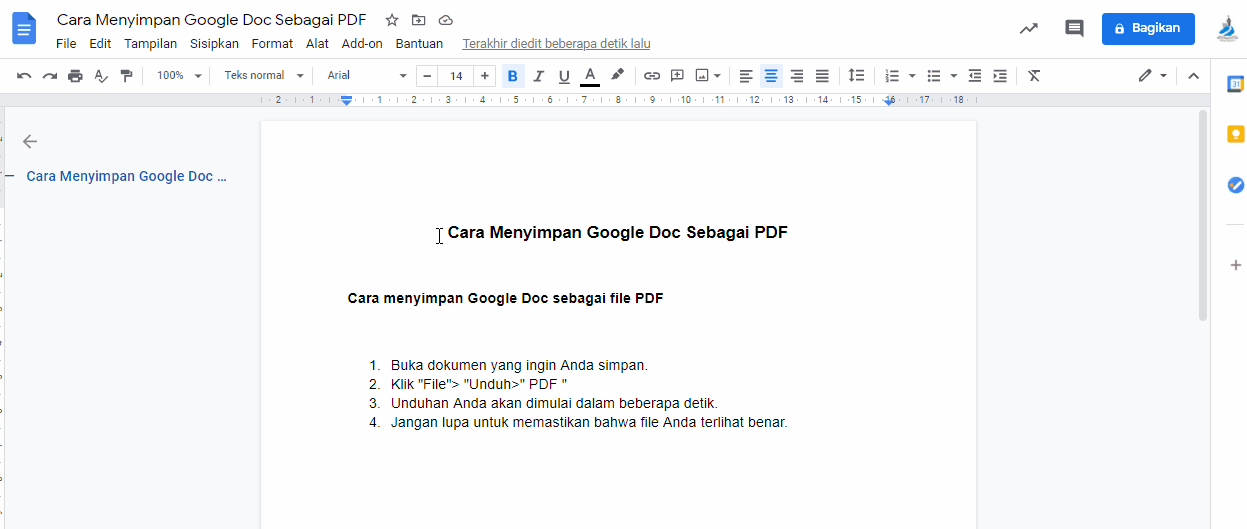1247x529 pixels.
Task: Open the Alat menu
Action: pyautogui.click(x=317, y=44)
